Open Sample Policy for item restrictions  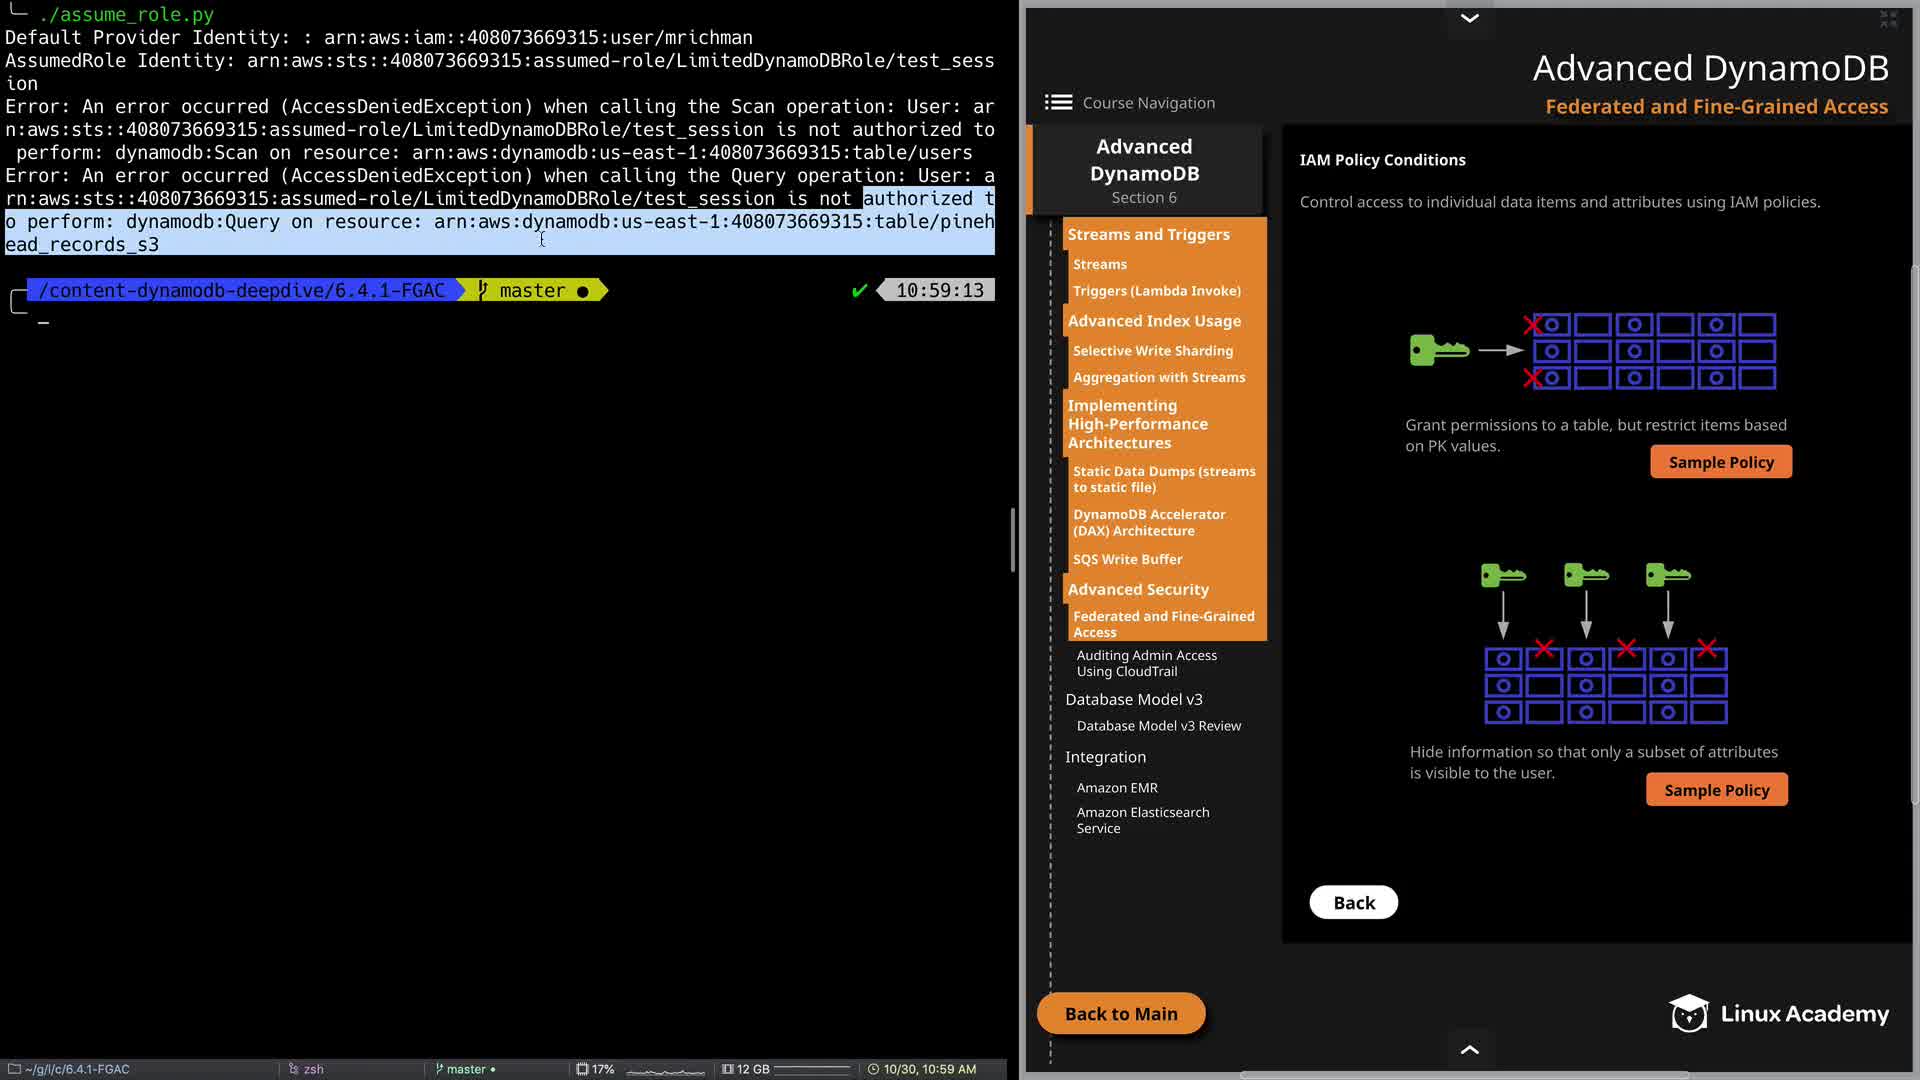coord(1720,462)
